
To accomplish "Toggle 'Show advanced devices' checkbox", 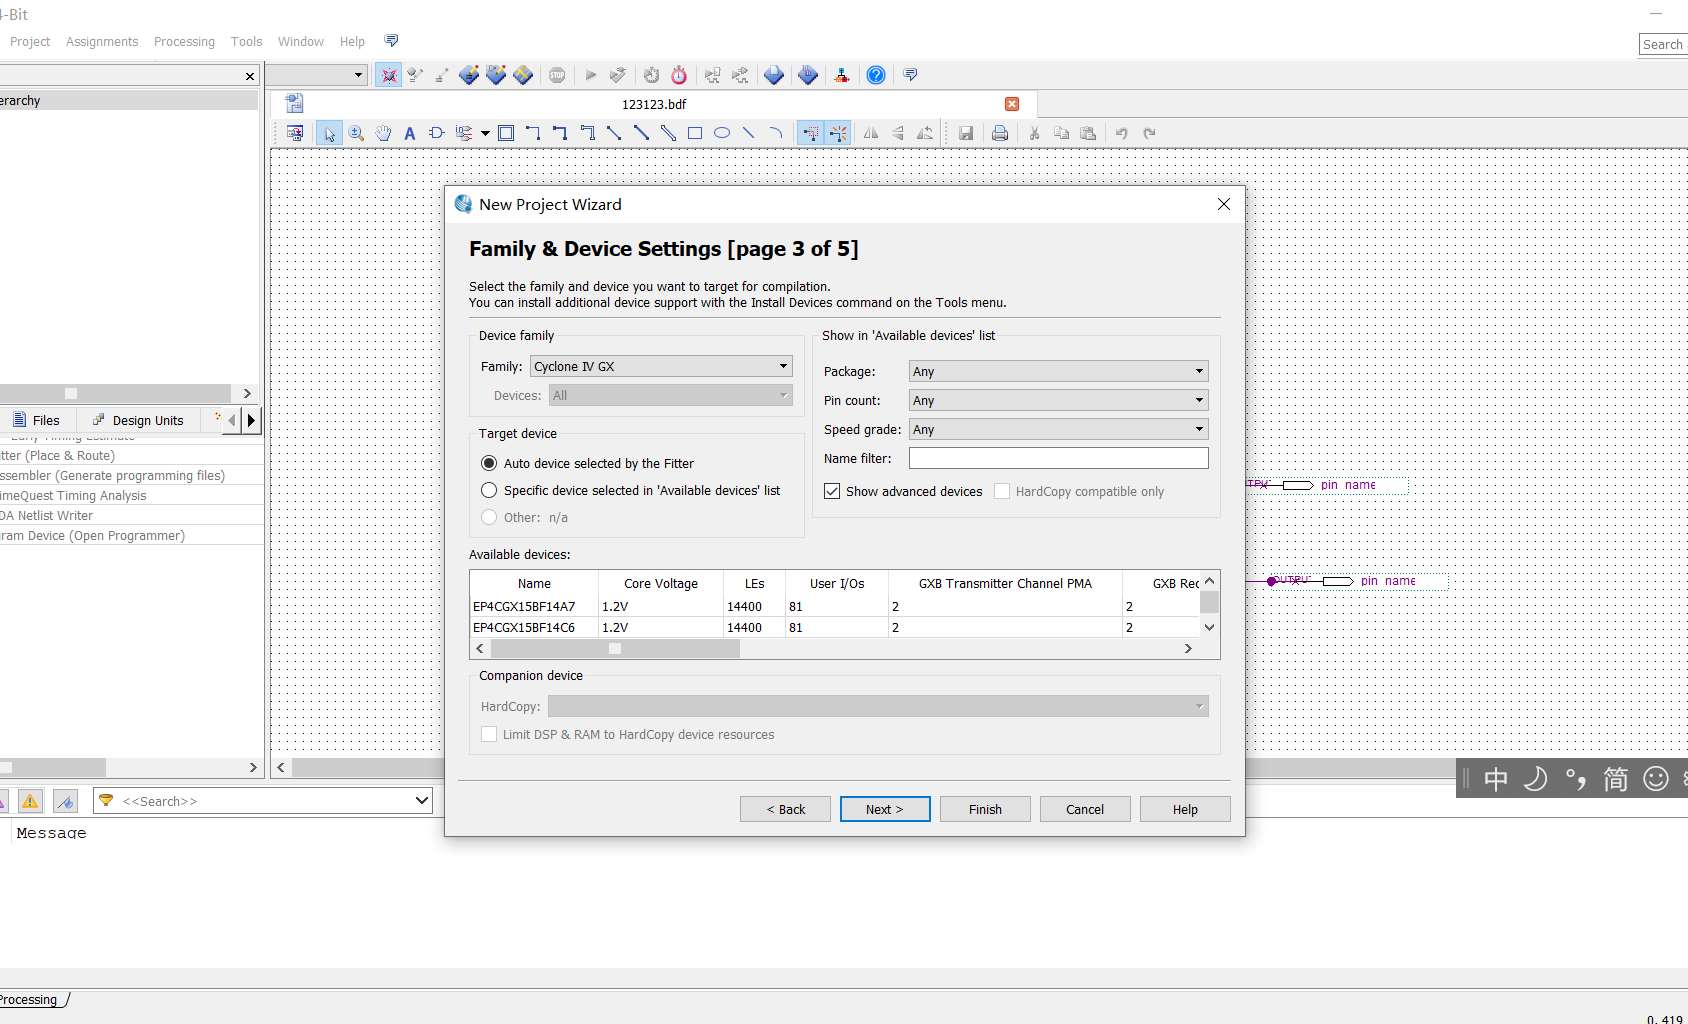I will (x=903, y=491).
